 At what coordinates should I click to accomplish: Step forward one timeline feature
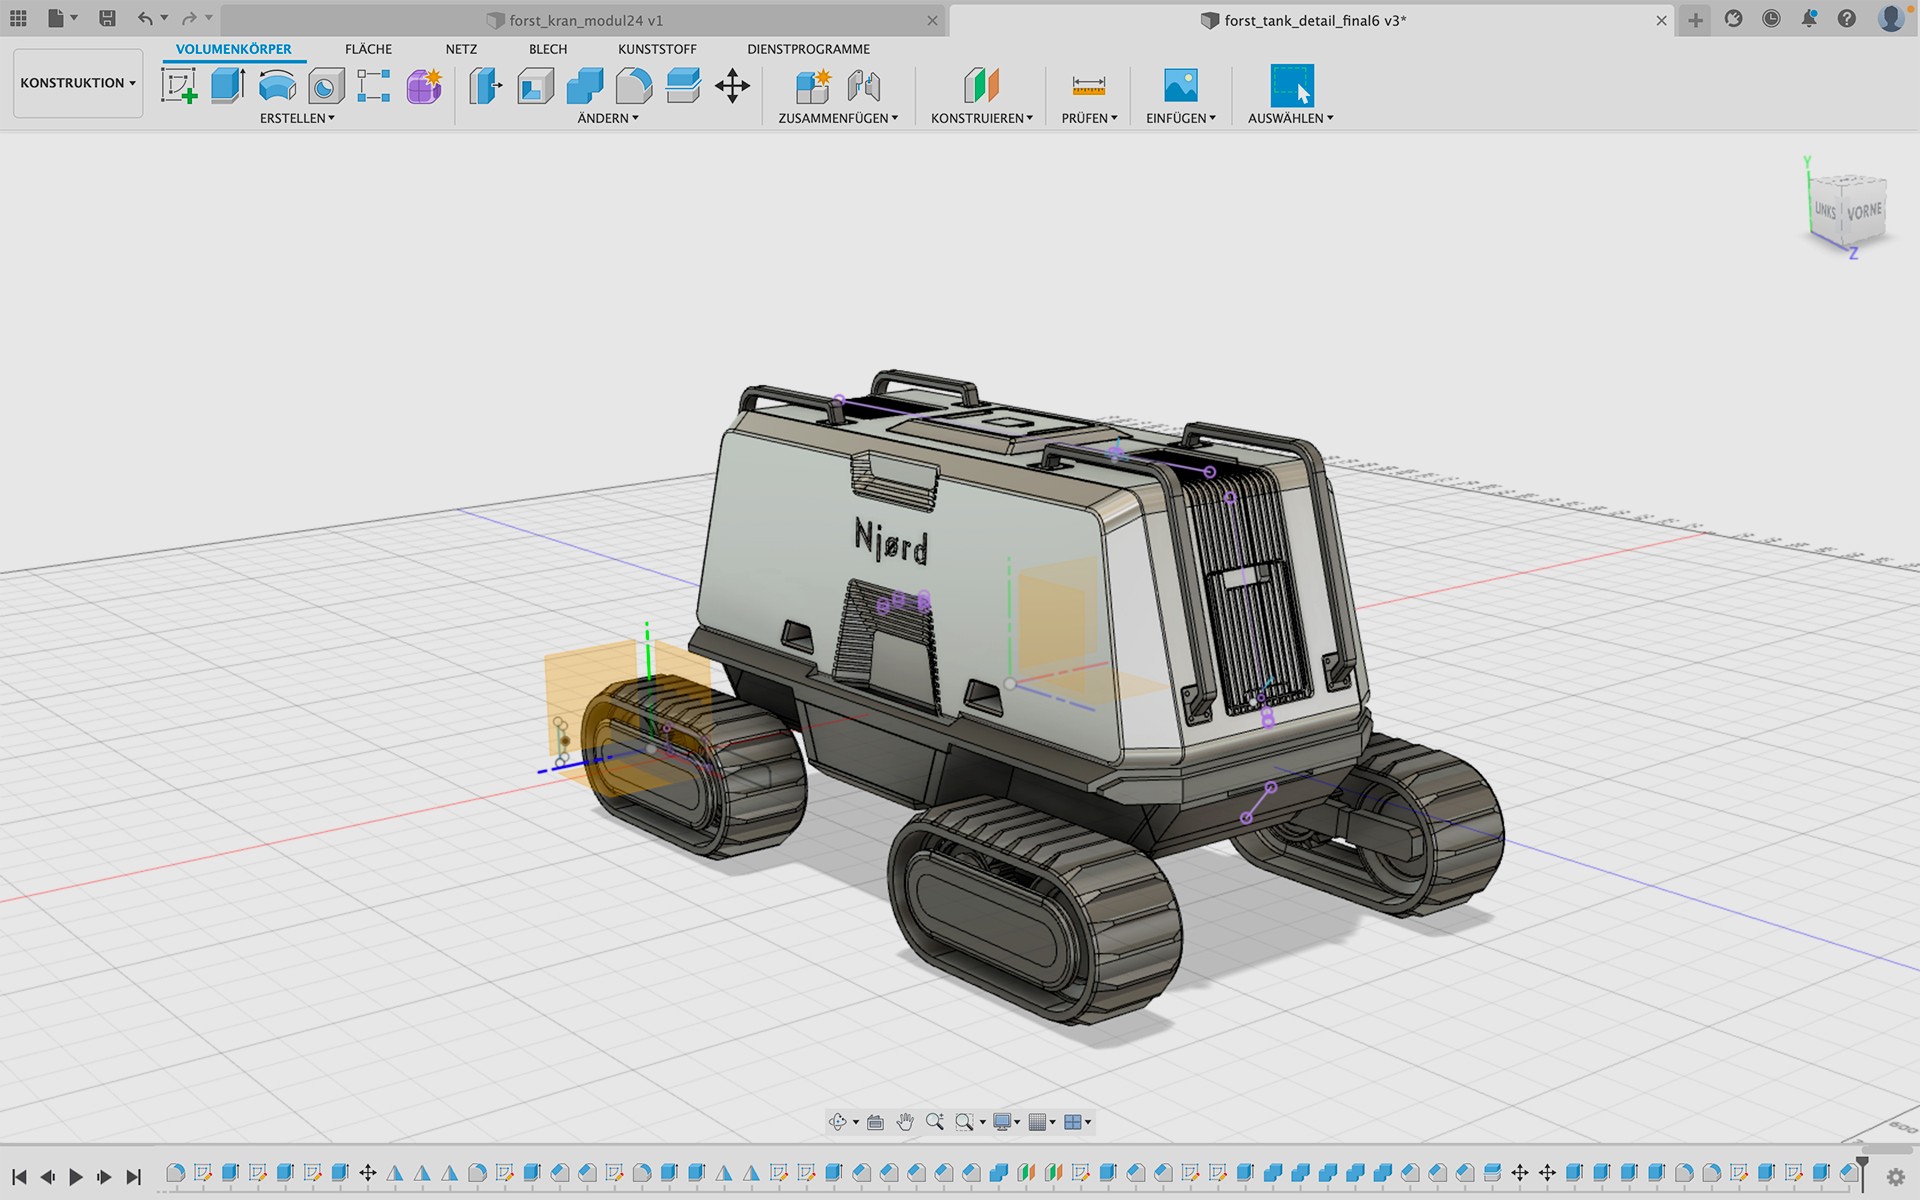coord(104,1177)
